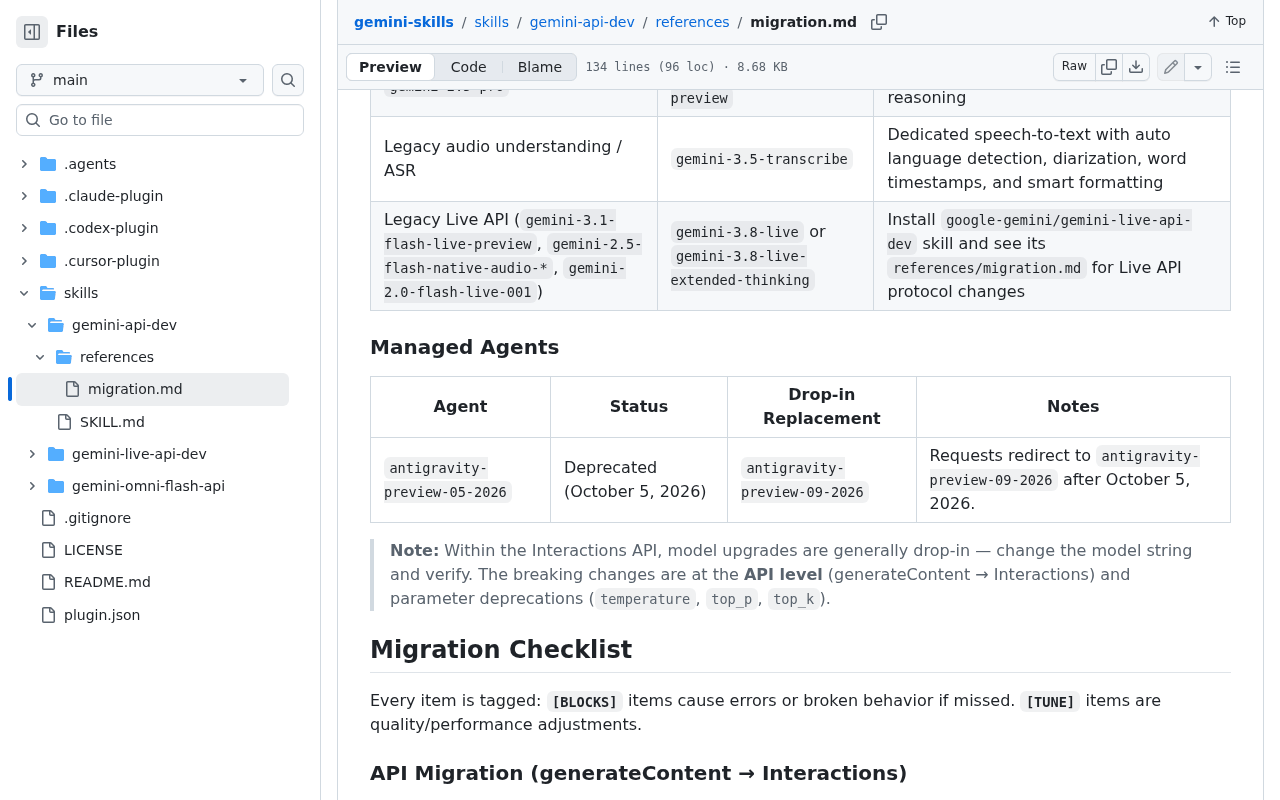1280x800 pixels.
Task: Switch to the Preview tab
Action: tap(390, 67)
